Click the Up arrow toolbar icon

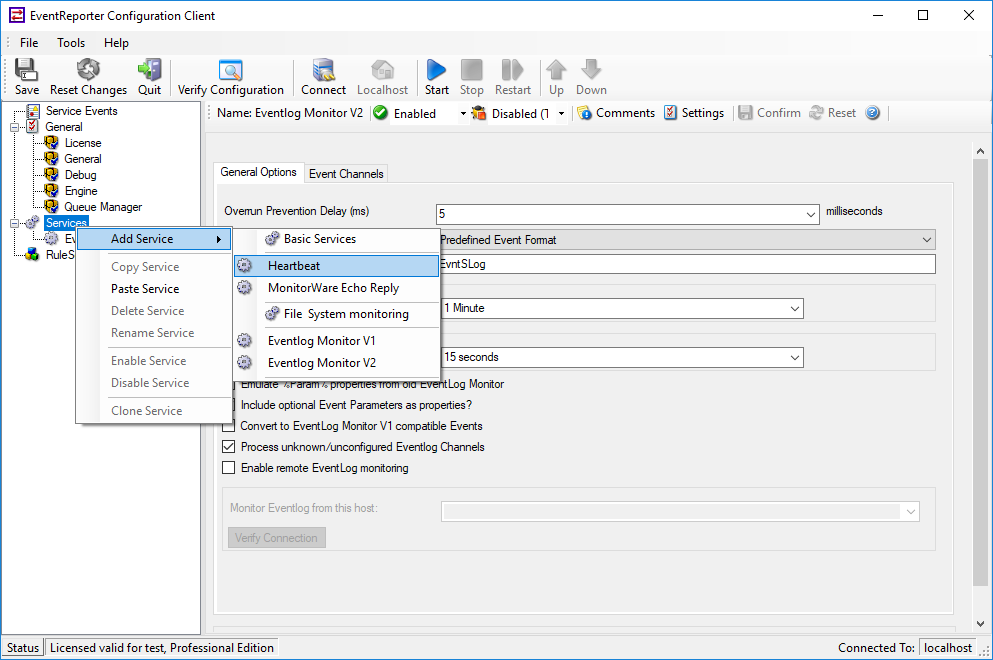(556, 70)
